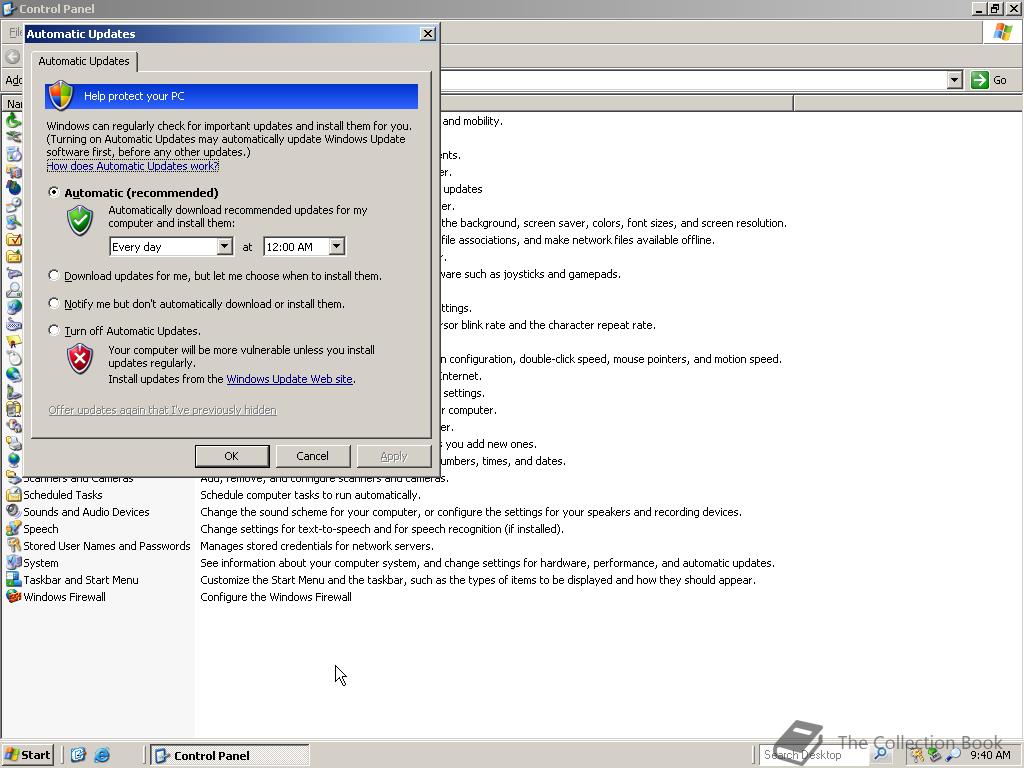Viewport: 1024px width, 768px height.
Task: Click the Control Panel taskbar button
Action: (230, 755)
